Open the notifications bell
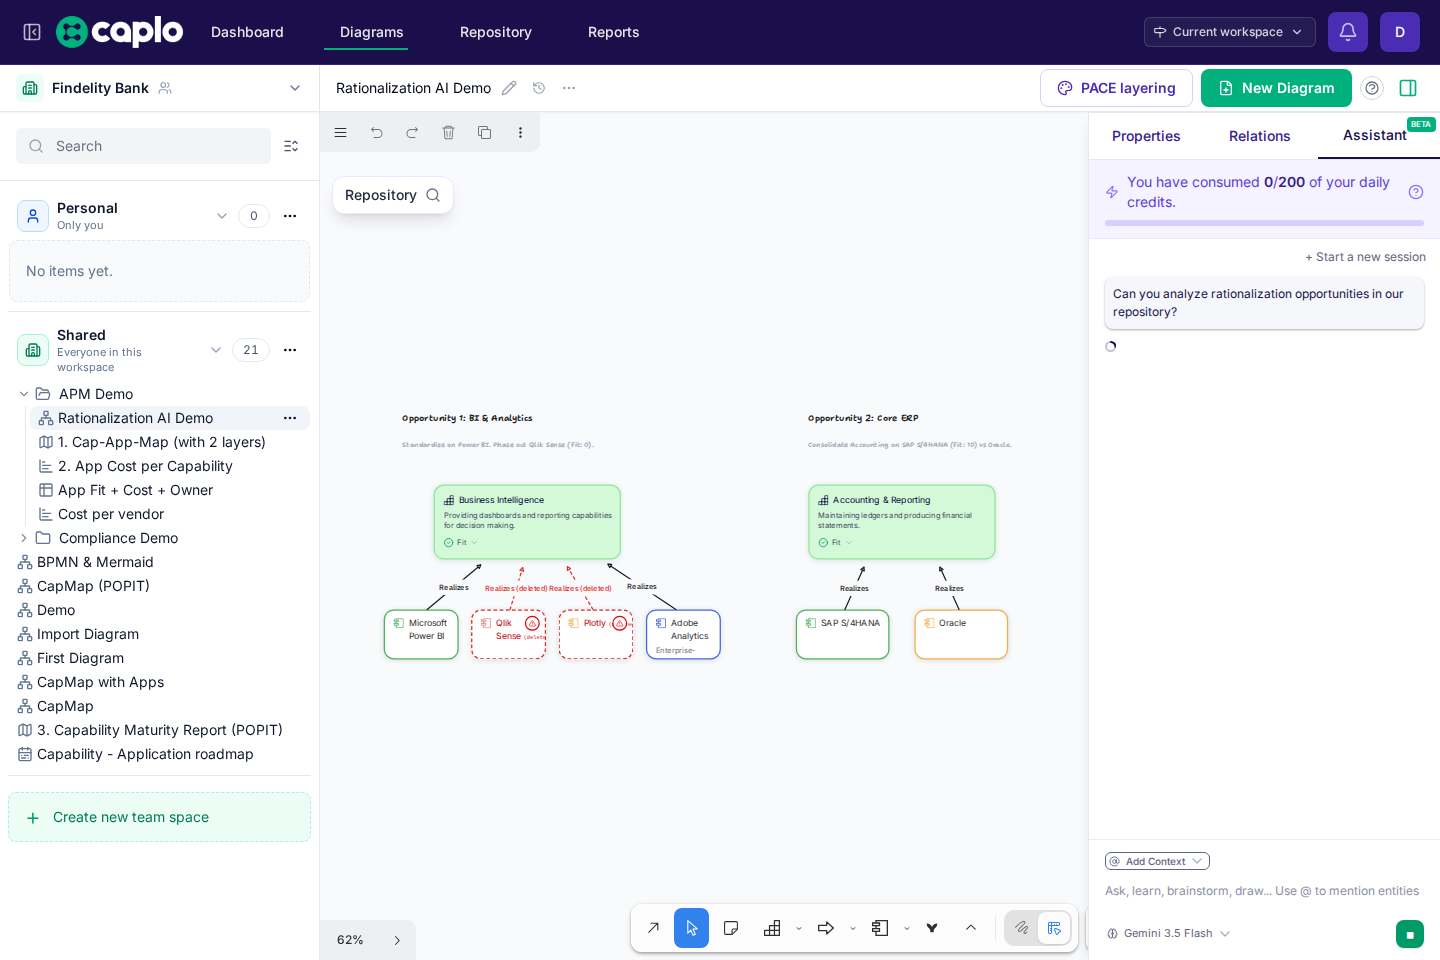Screen dimensions: 1440x960 1348,32
